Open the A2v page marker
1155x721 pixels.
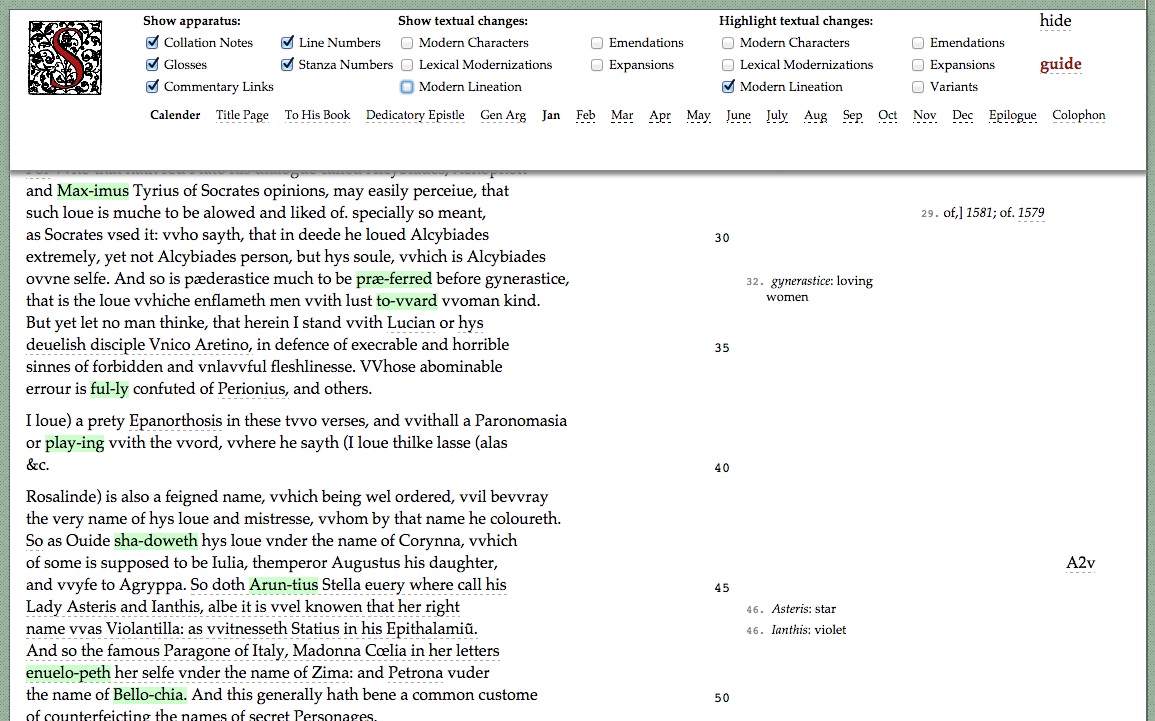[1080, 563]
